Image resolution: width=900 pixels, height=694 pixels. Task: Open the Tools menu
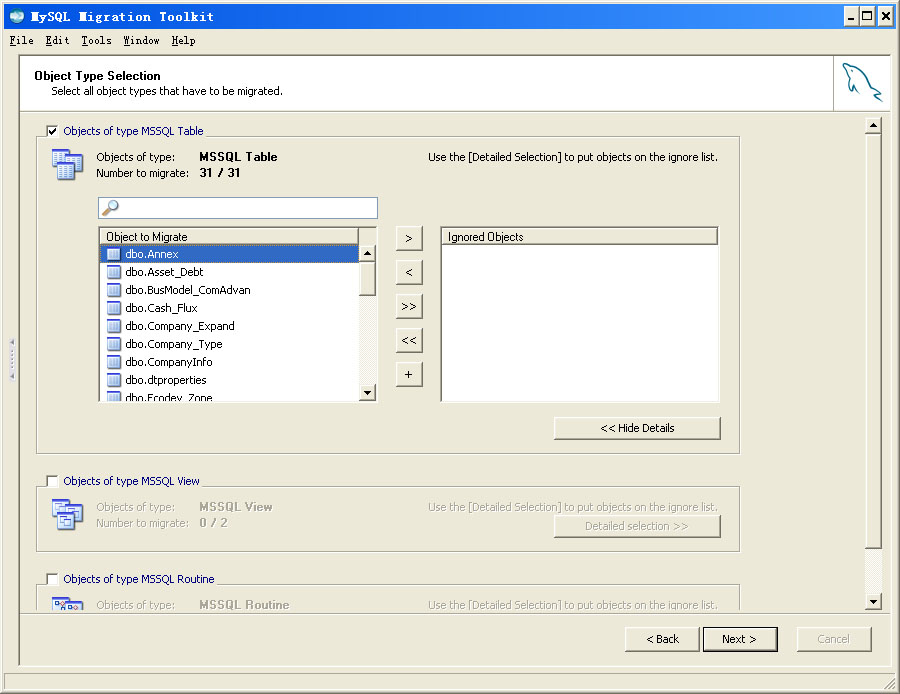pyautogui.click(x=96, y=41)
